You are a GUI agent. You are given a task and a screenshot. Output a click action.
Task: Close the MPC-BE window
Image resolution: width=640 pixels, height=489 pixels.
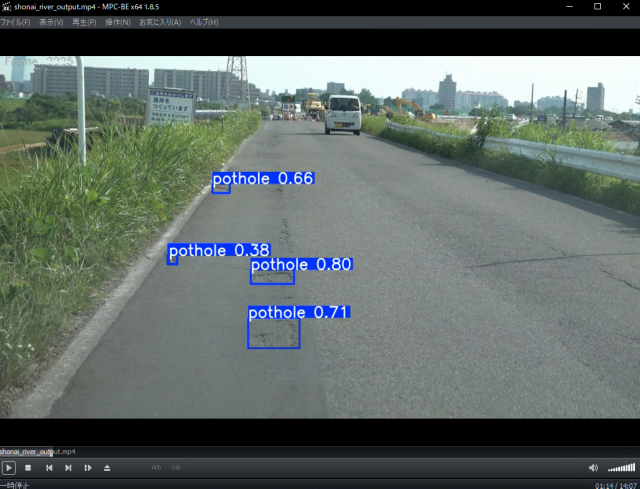(x=626, y=7)
